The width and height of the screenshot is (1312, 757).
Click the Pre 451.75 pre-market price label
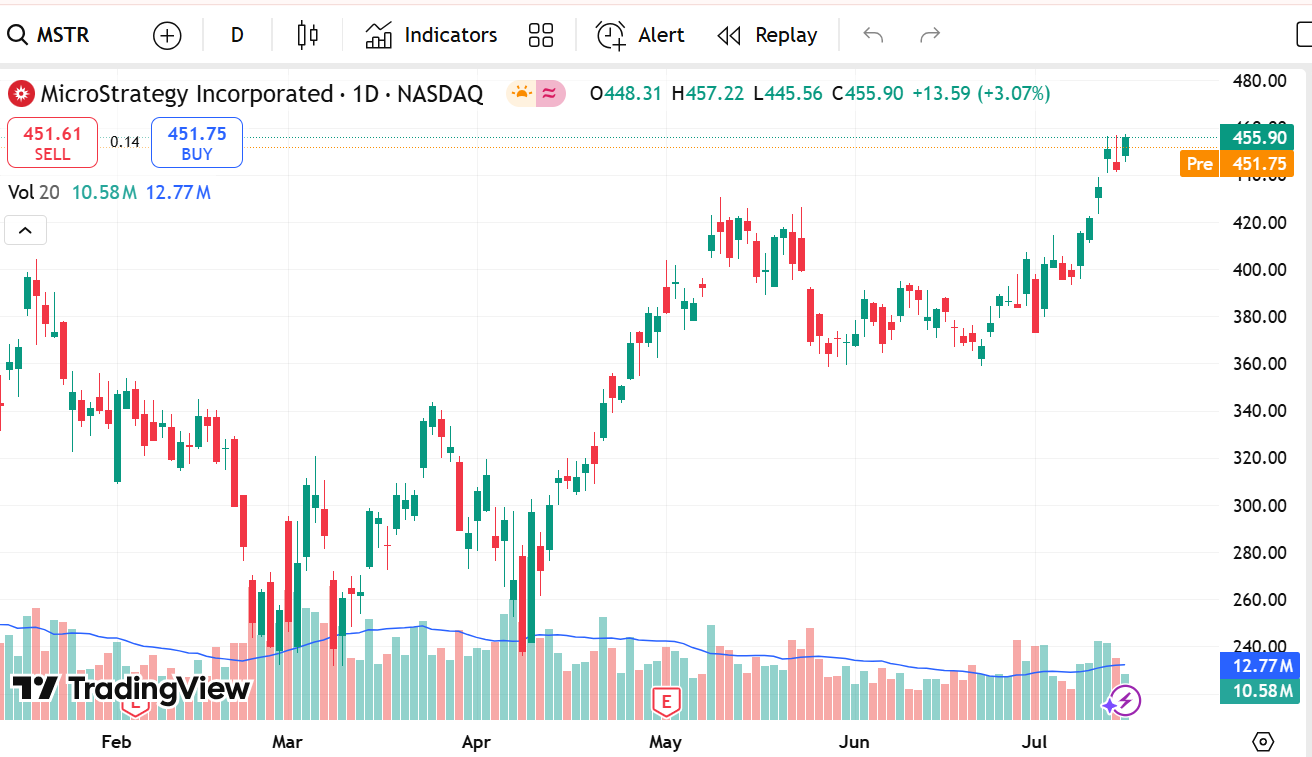click(1237, 164)
